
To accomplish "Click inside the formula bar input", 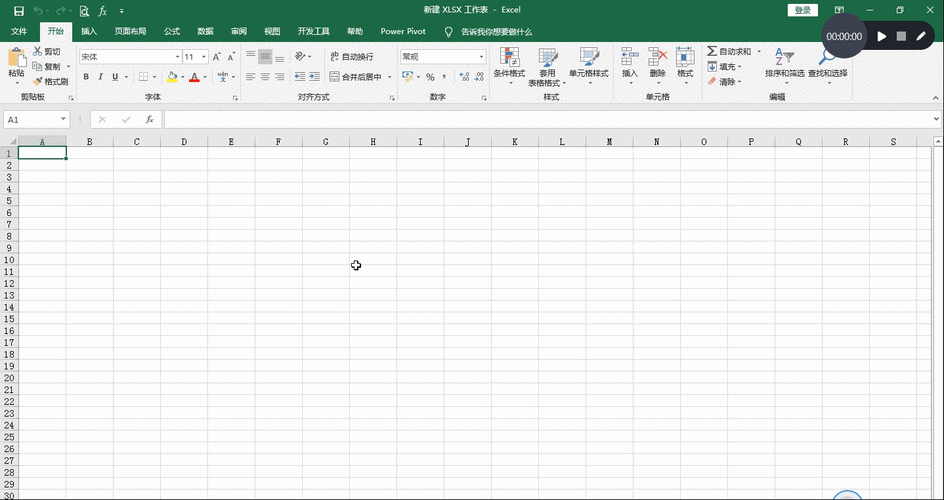I will coord(547,120).
